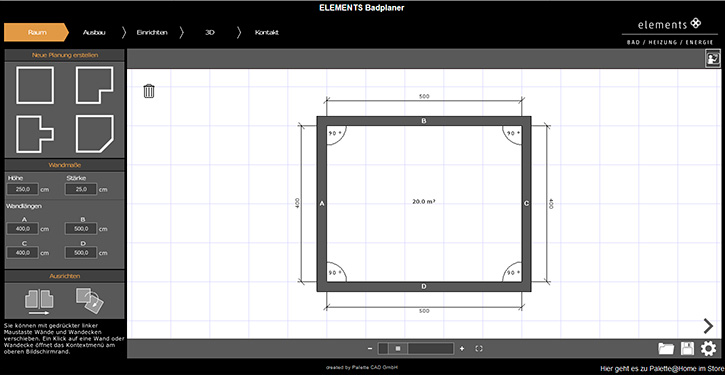Choose the room template with beveled corner
The height and width of the screenshot is (375, 725).
pos(95,134)
